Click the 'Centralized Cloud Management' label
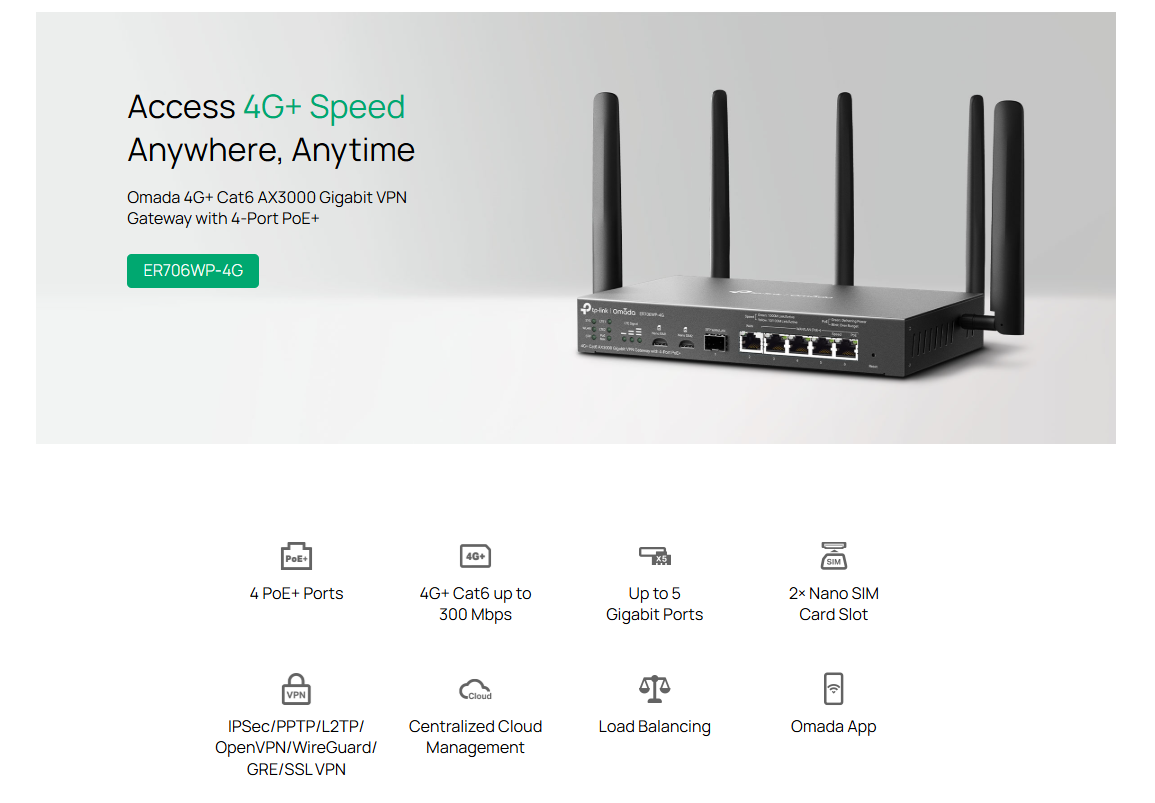 click(475, 737)
